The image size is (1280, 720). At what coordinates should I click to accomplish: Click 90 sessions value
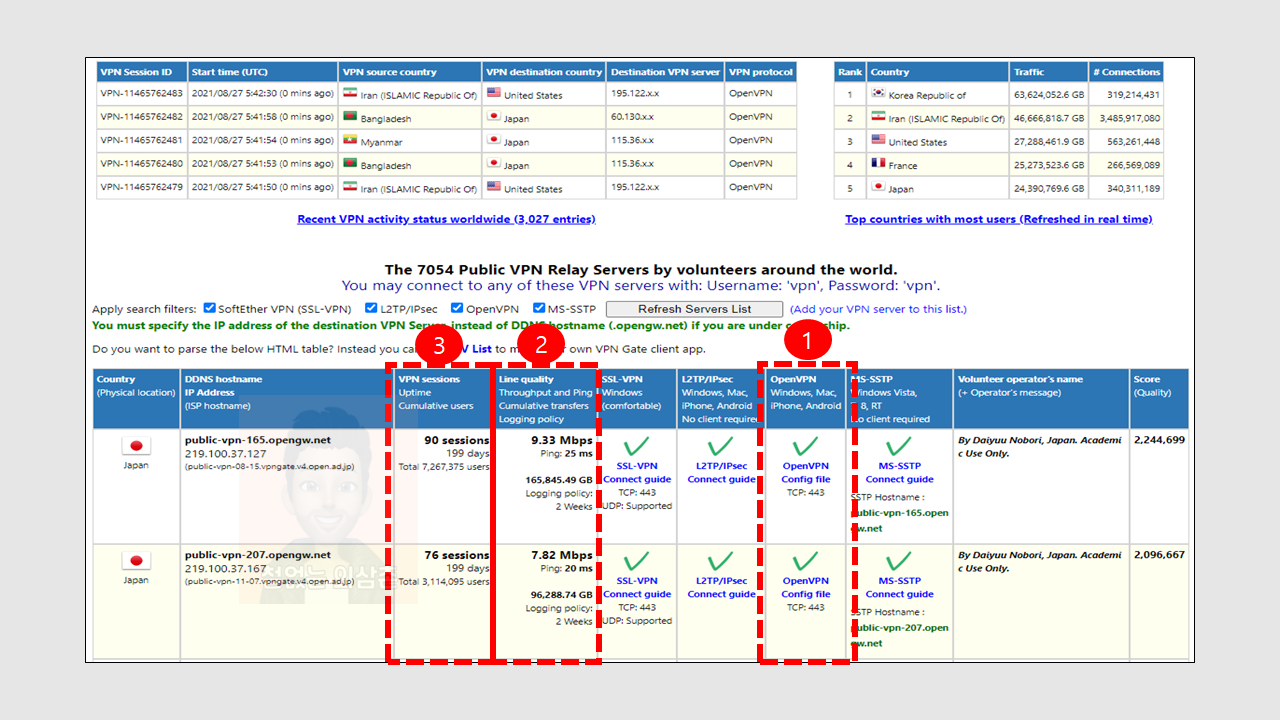tap(457, 440)
